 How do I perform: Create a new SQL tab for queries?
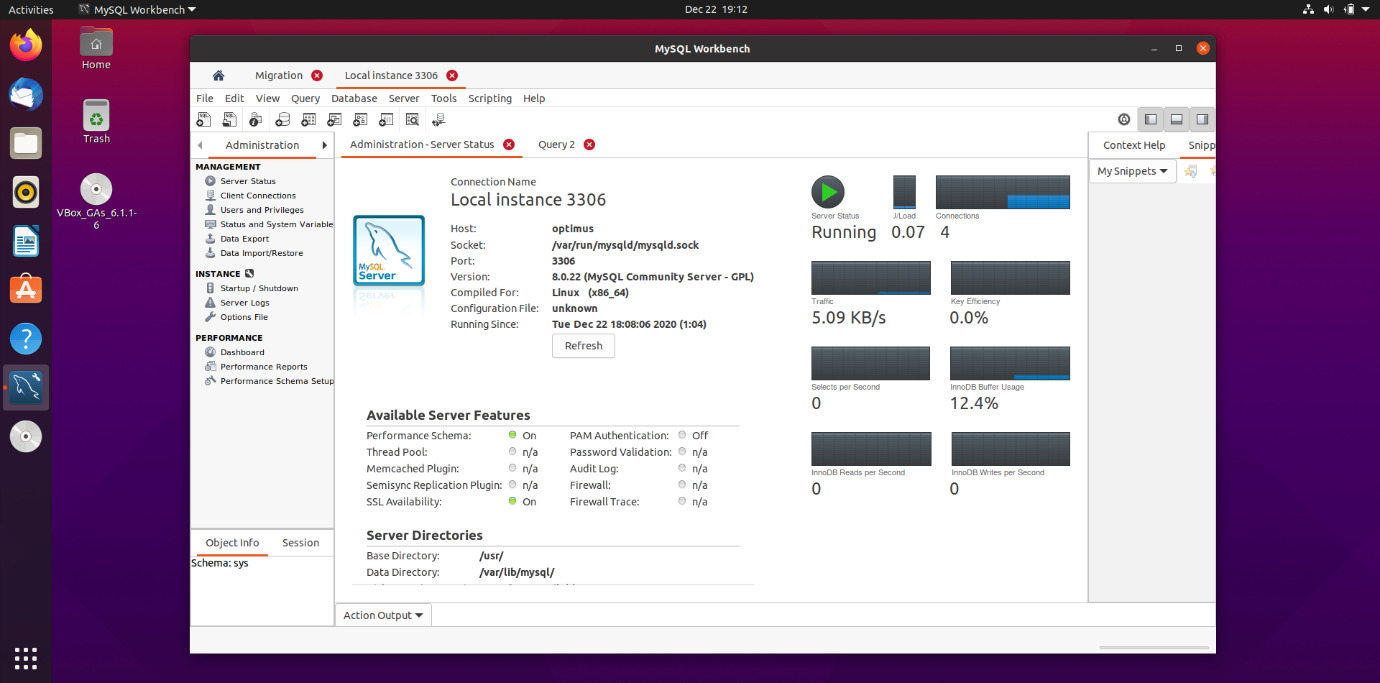point(204,120)
